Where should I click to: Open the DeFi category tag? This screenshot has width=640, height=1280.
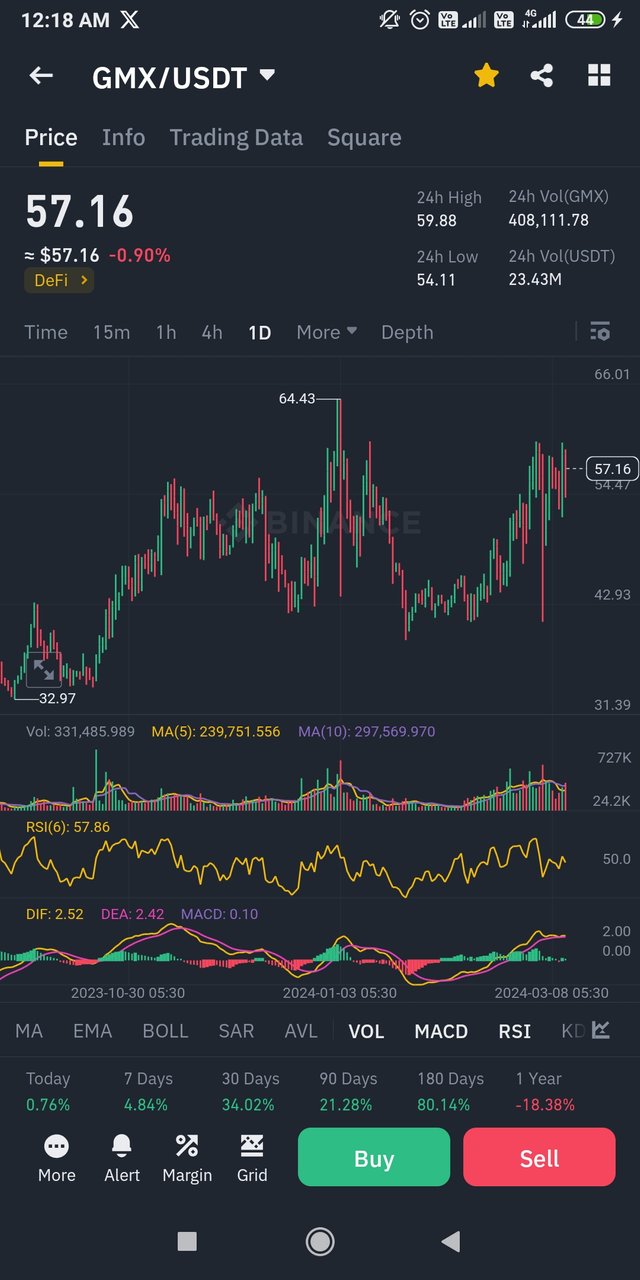tap(59, 280)
